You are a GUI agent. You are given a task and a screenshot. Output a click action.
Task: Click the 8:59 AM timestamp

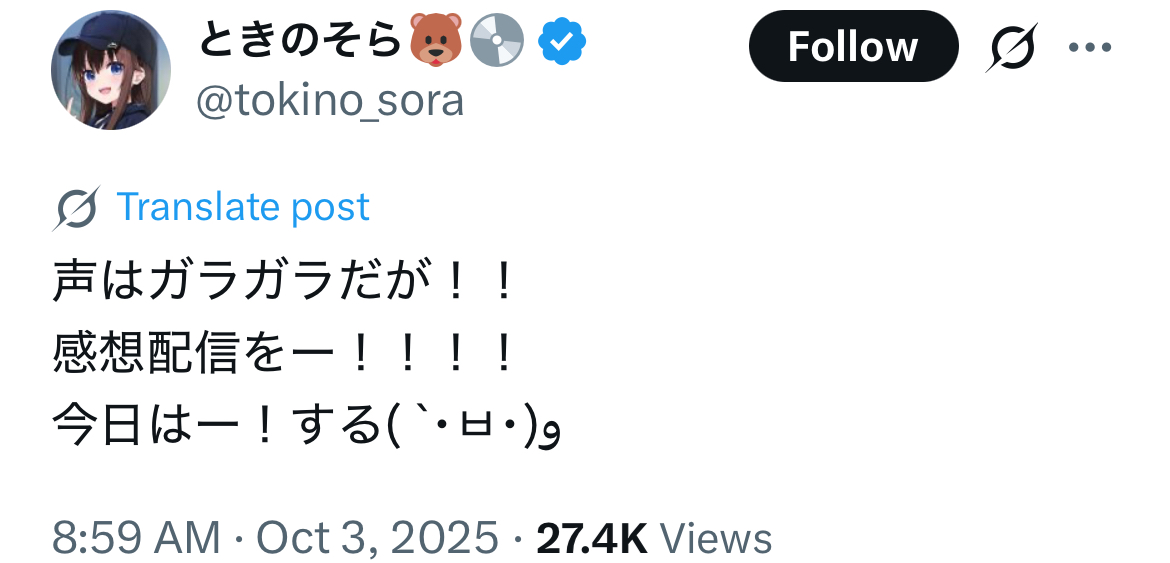point(136,538)
